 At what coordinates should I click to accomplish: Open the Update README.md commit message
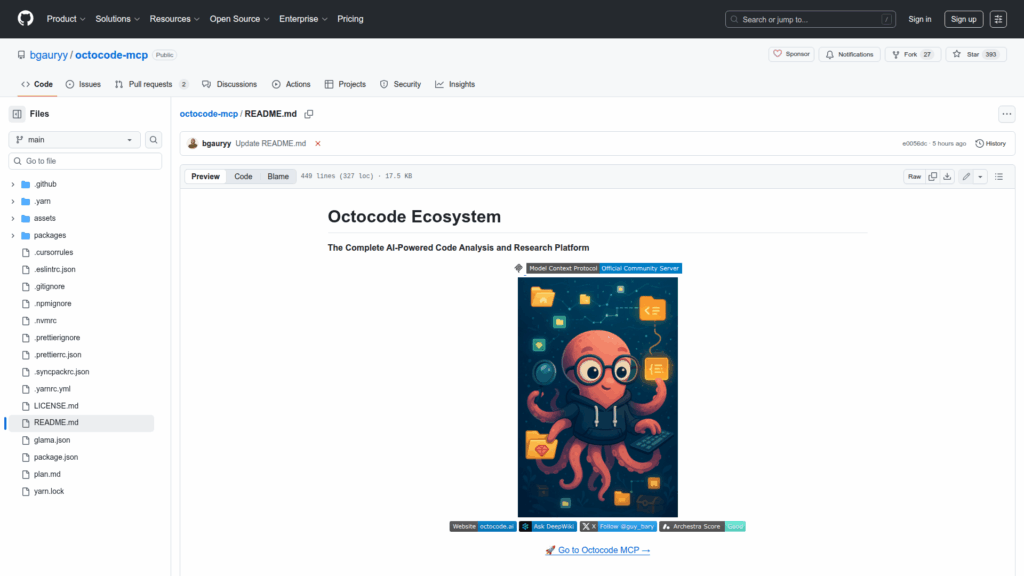click(270, 144)
